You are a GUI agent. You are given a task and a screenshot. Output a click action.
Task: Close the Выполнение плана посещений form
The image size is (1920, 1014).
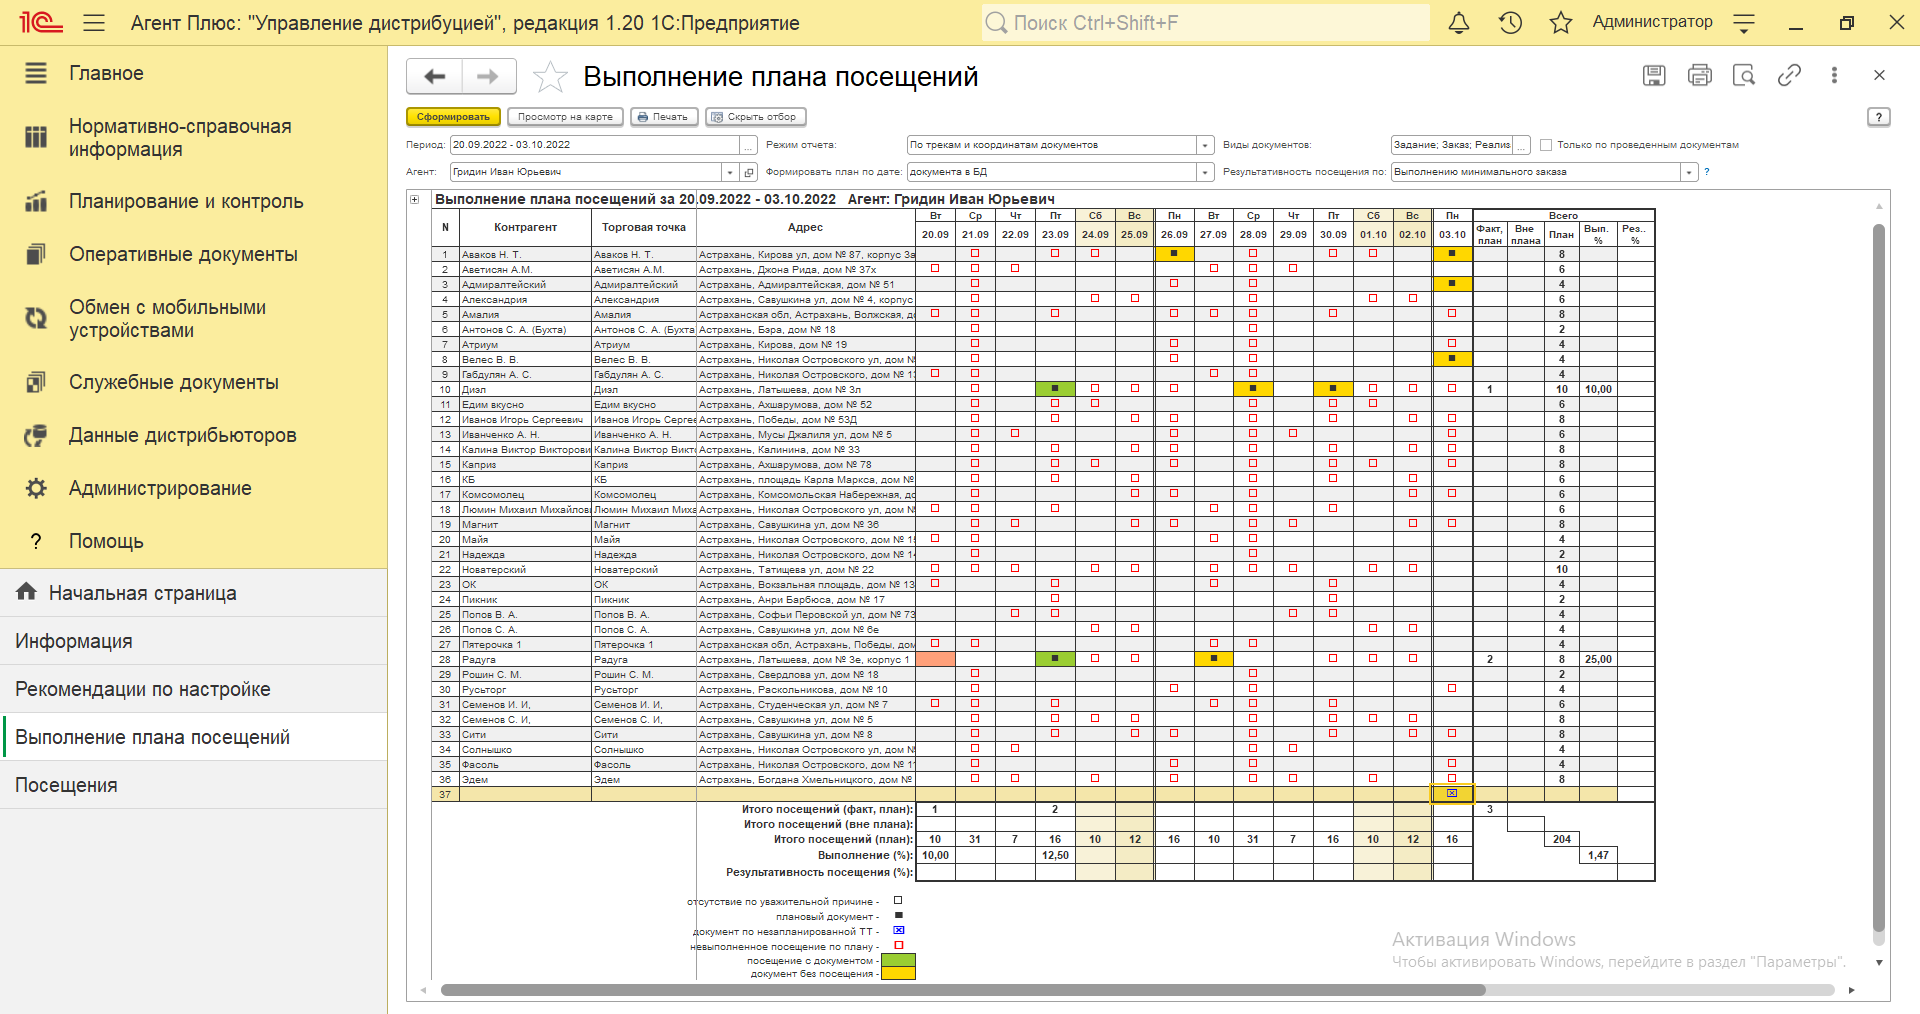1879,75
